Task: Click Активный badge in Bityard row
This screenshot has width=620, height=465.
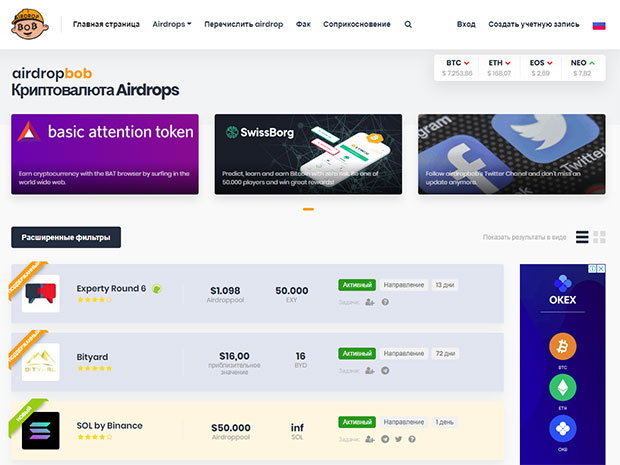Action: (357, 353)
